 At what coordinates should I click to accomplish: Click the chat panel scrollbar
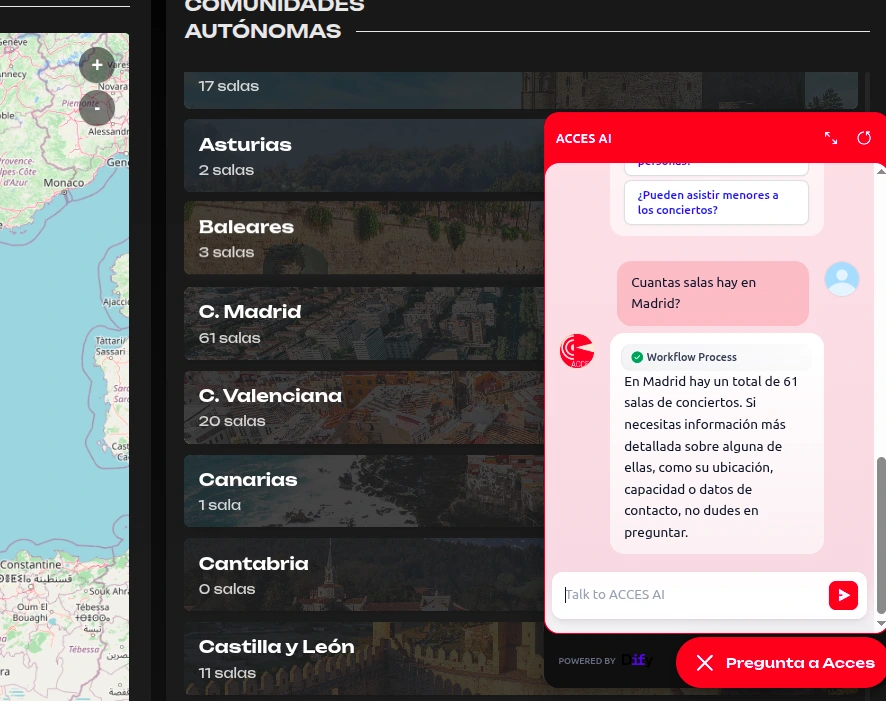(881, 535)
